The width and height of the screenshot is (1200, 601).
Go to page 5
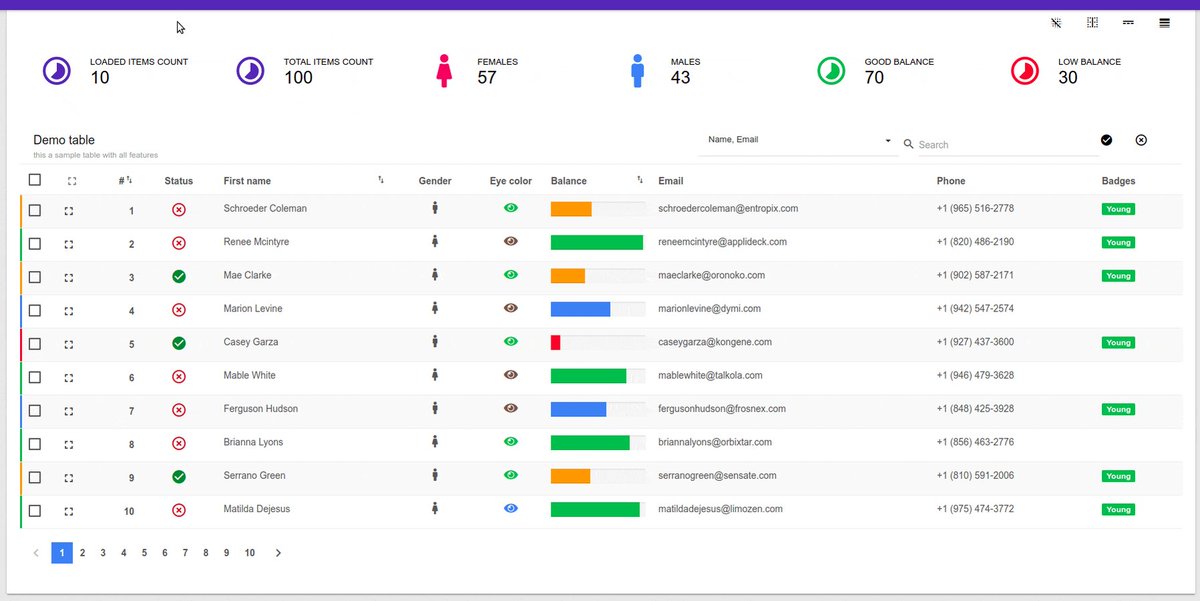point(144,553)
